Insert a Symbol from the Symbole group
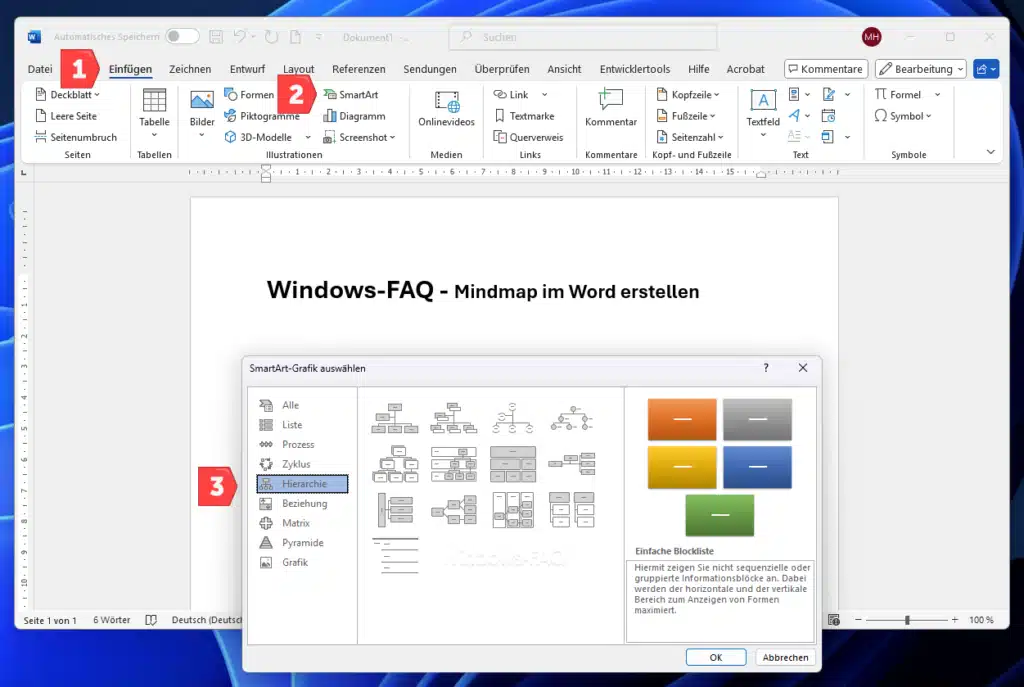Viewport: 1024px width, 687px height. pos(903,115)
